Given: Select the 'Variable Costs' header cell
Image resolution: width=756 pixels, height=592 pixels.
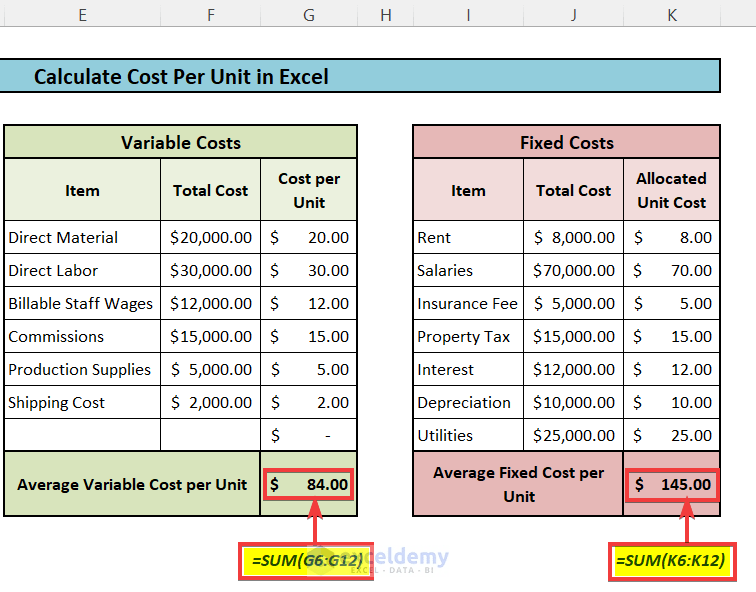Looking at the screenshot, I should 181,142.
